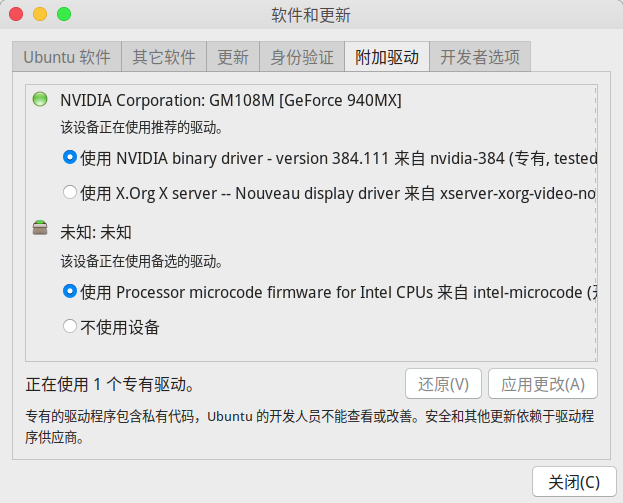
Task: Switch to the Ubuntu 软件 tab
Action: (x=67, y=57)
